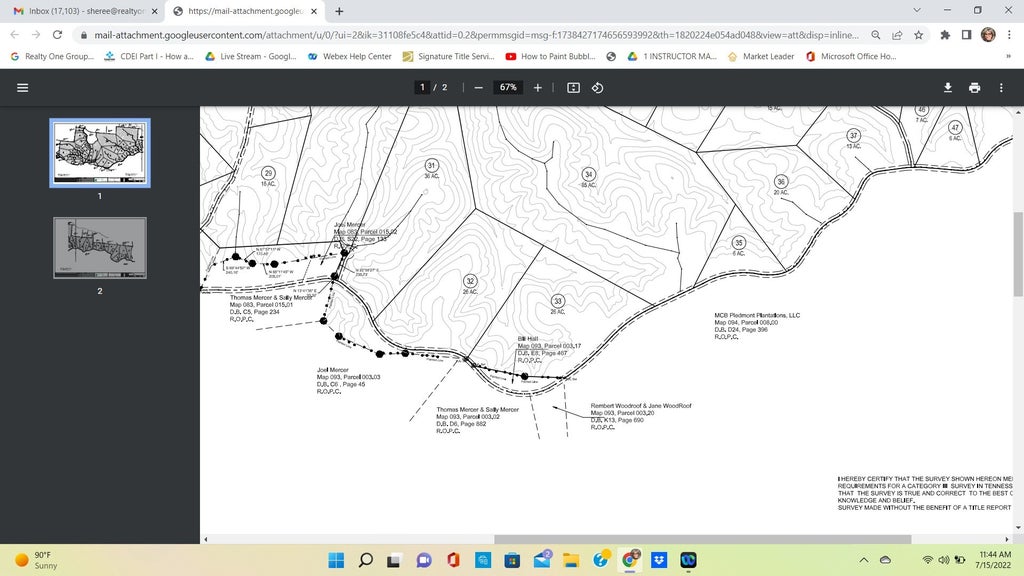Zoom in with the plus button
Image resolution: width=1024 pixels, height=576 pixels.
(x=537, y=88)
